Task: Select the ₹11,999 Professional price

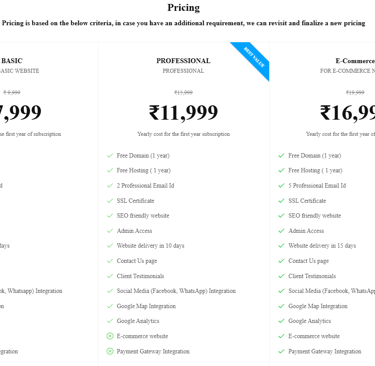Action: click(x=183, y=112)
